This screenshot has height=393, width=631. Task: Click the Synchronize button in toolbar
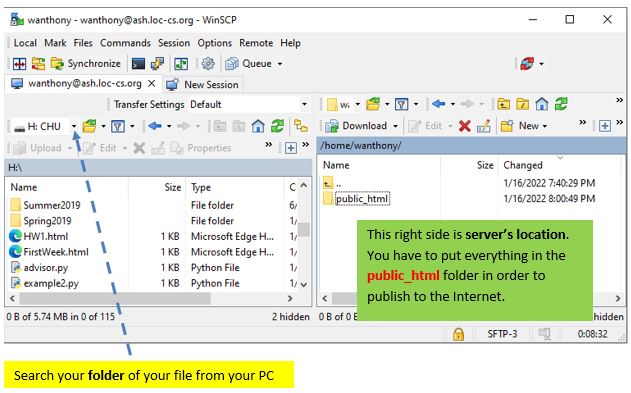click(x=86, y=64)
